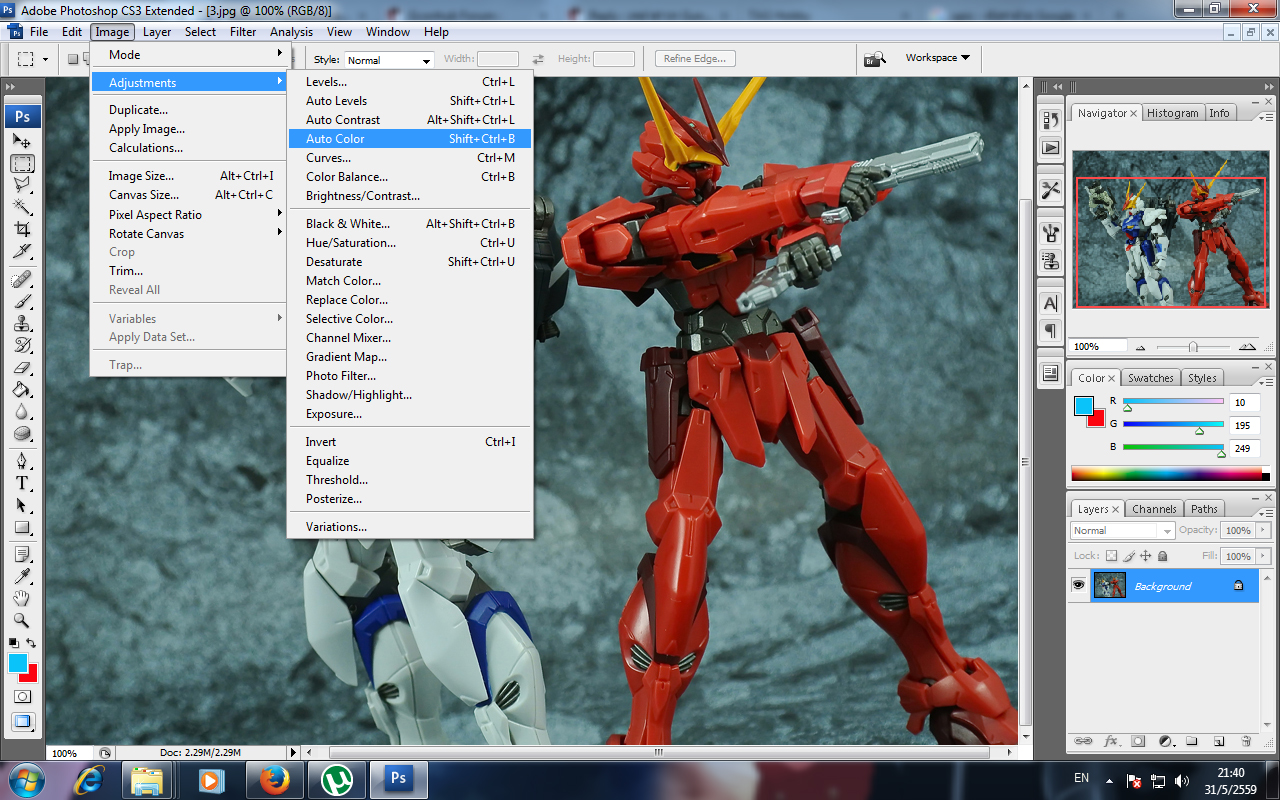Switch to the Channels tab
The image size is (1280, 800).
[x=1154, y=509]
